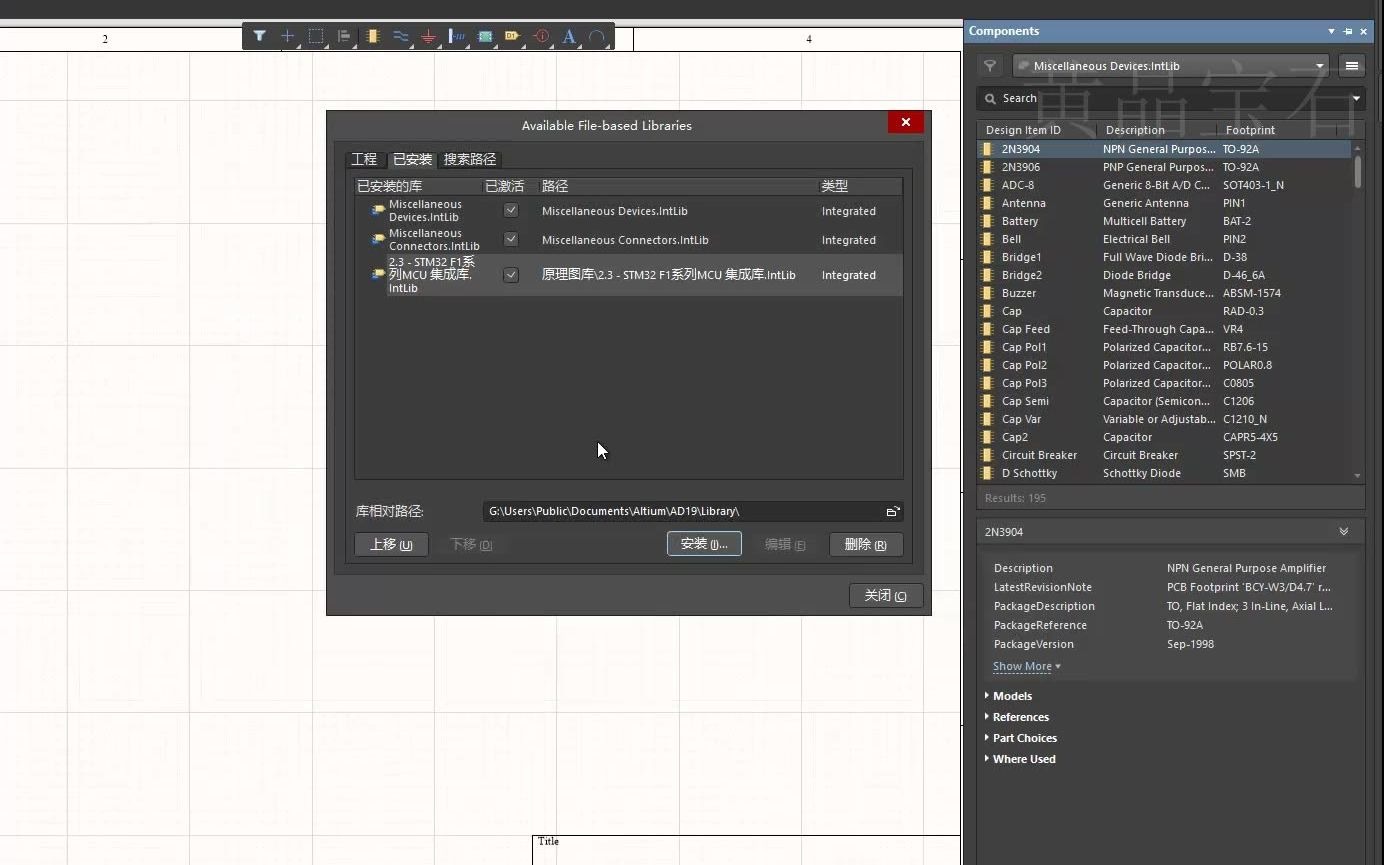
Task: Switch to the 已安装 tab
Action: coord(412,159)
